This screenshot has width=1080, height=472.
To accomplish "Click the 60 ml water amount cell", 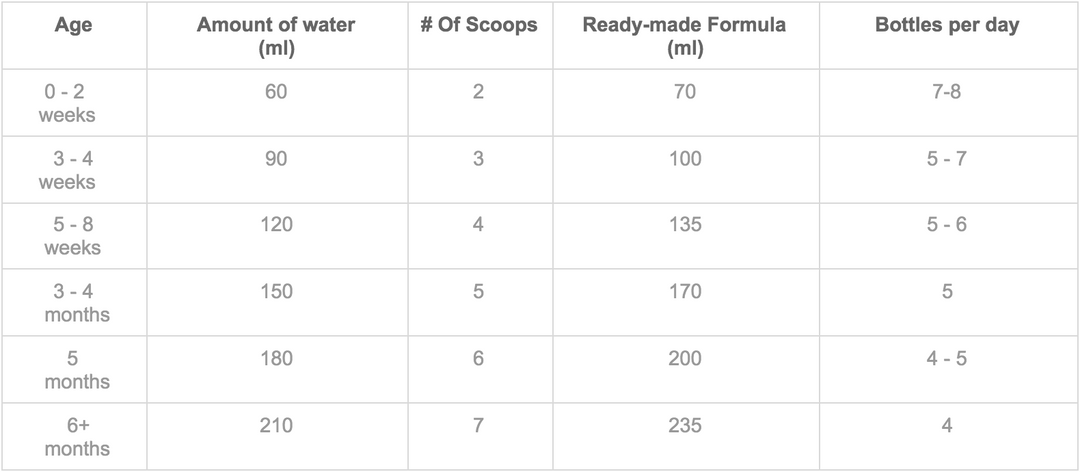I will (x=275, y=92).
